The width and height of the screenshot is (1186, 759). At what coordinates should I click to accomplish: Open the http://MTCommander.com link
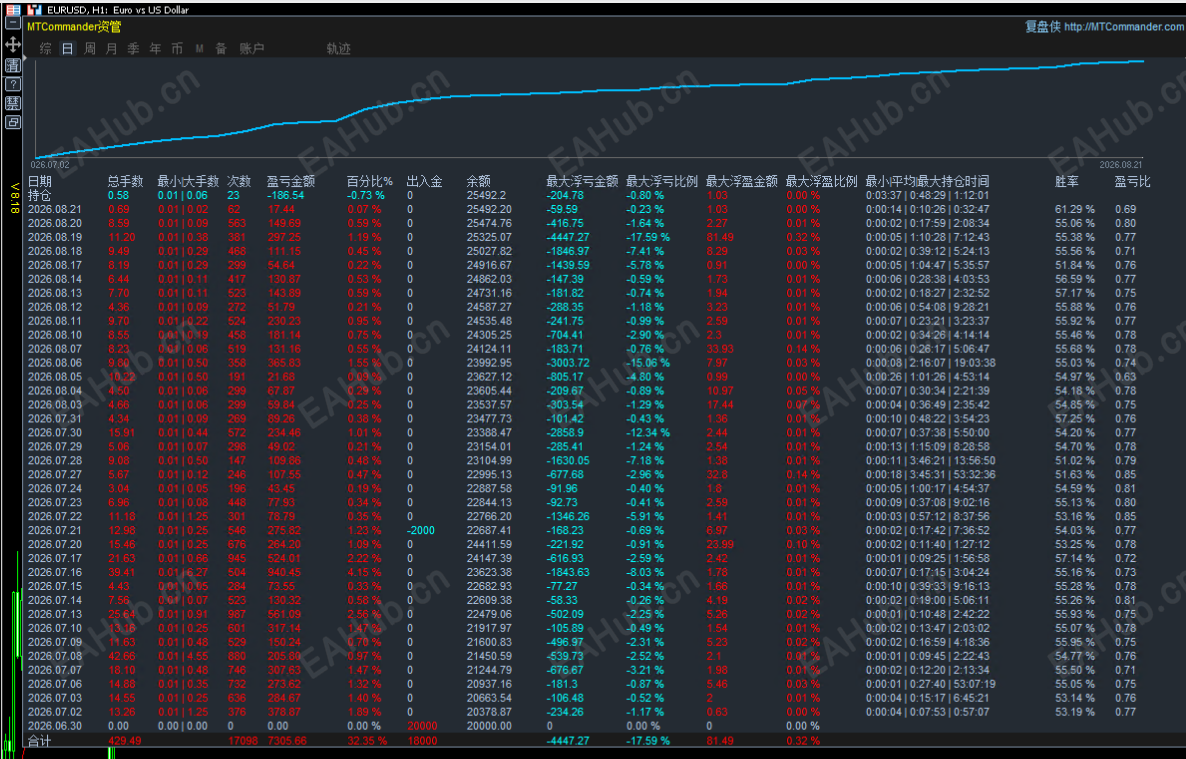pyautogui.click(x=1124, y=26)
